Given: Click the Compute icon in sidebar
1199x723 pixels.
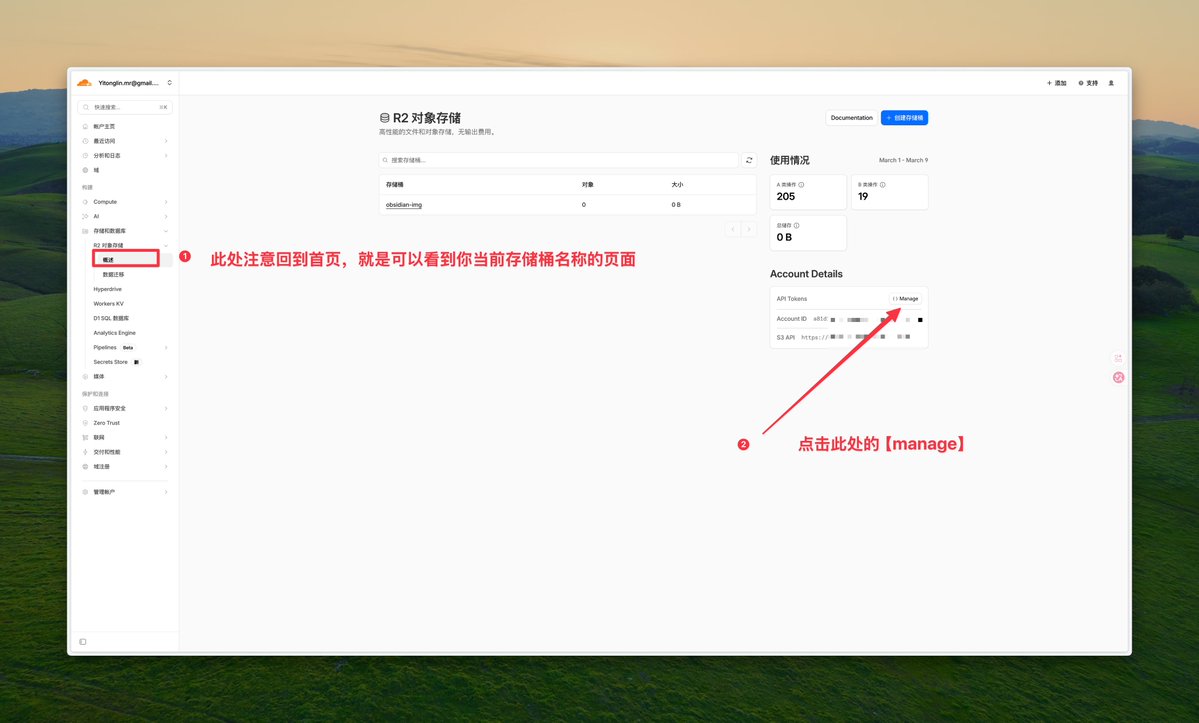Looking at the screenshot, I should pos(85,202).
